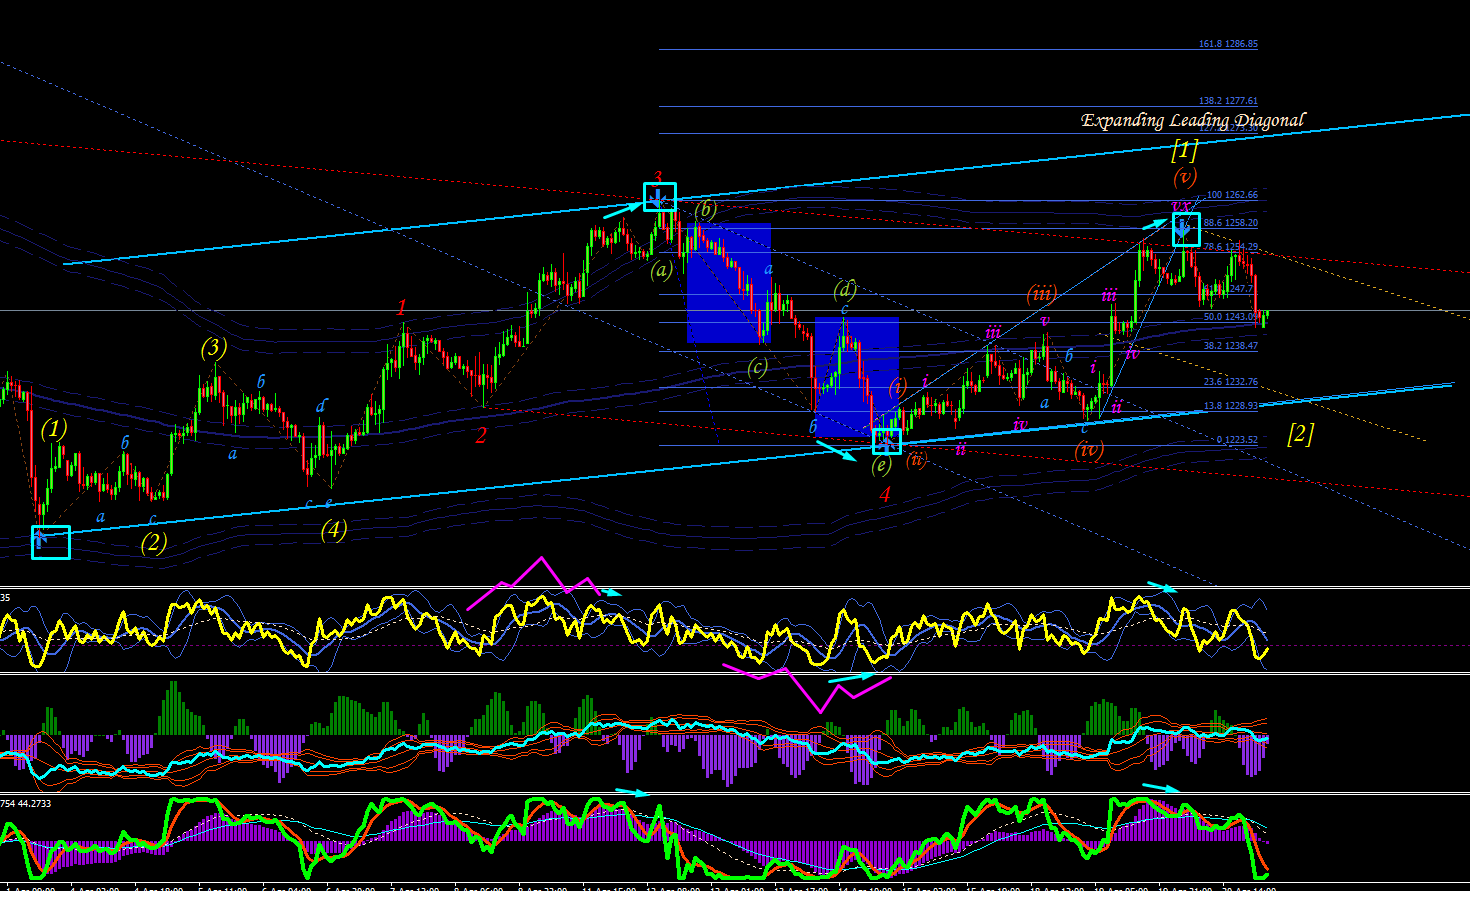Select the blue 'd' sub-wave label

click(321, 405)
